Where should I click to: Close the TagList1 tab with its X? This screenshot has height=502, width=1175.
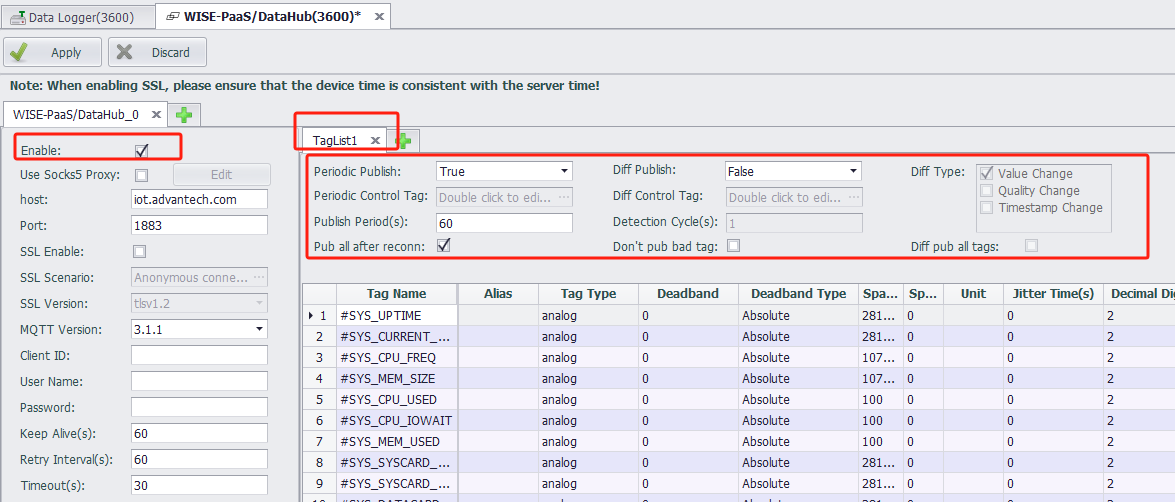pos(375,141)
